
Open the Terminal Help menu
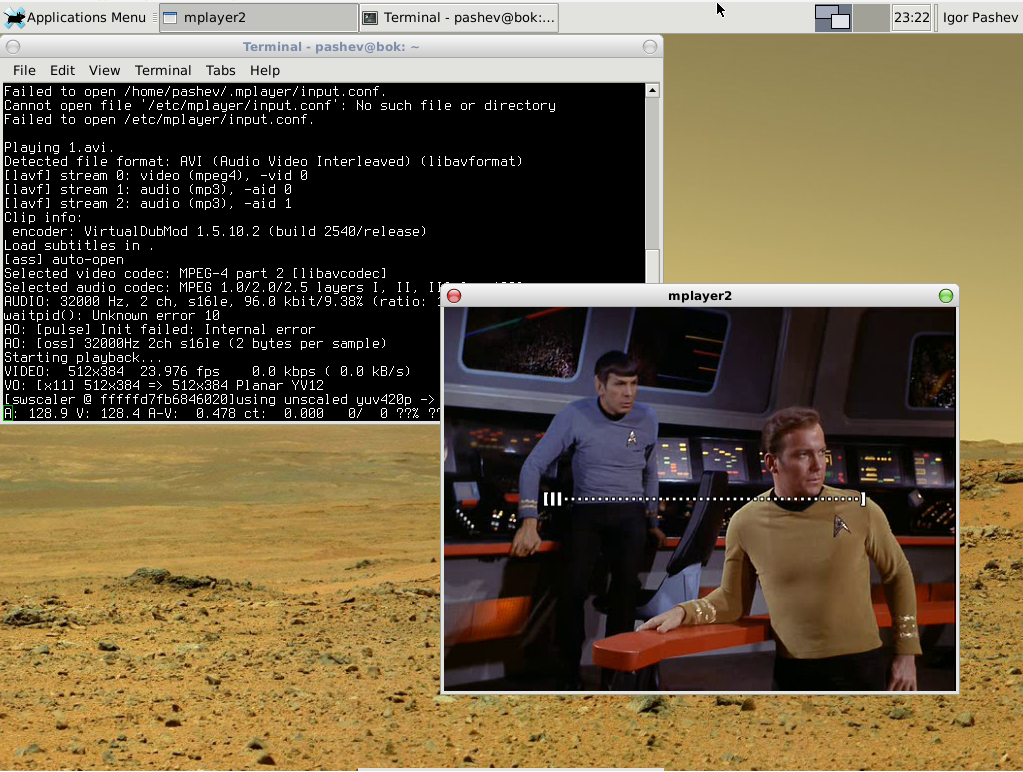pyautogui.click(x=265, y=70)
